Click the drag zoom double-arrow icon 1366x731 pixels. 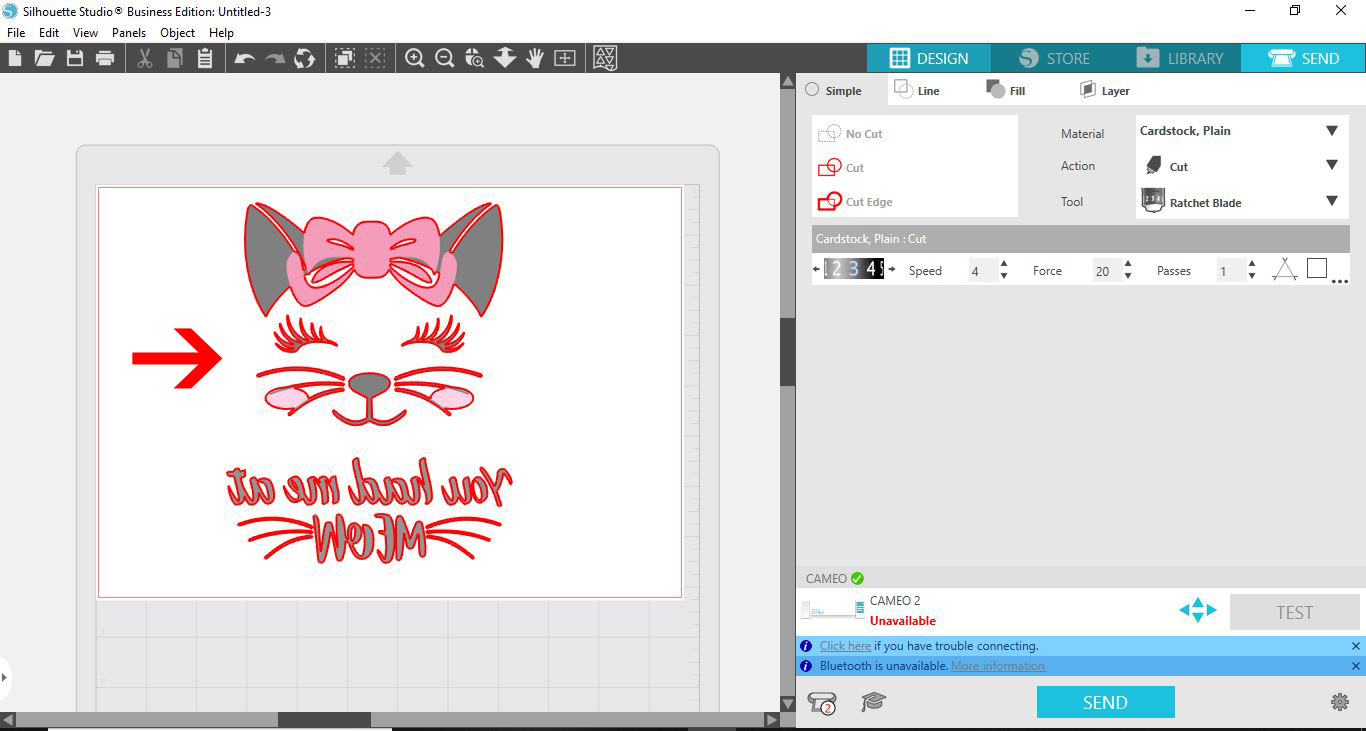pos(505,58)
